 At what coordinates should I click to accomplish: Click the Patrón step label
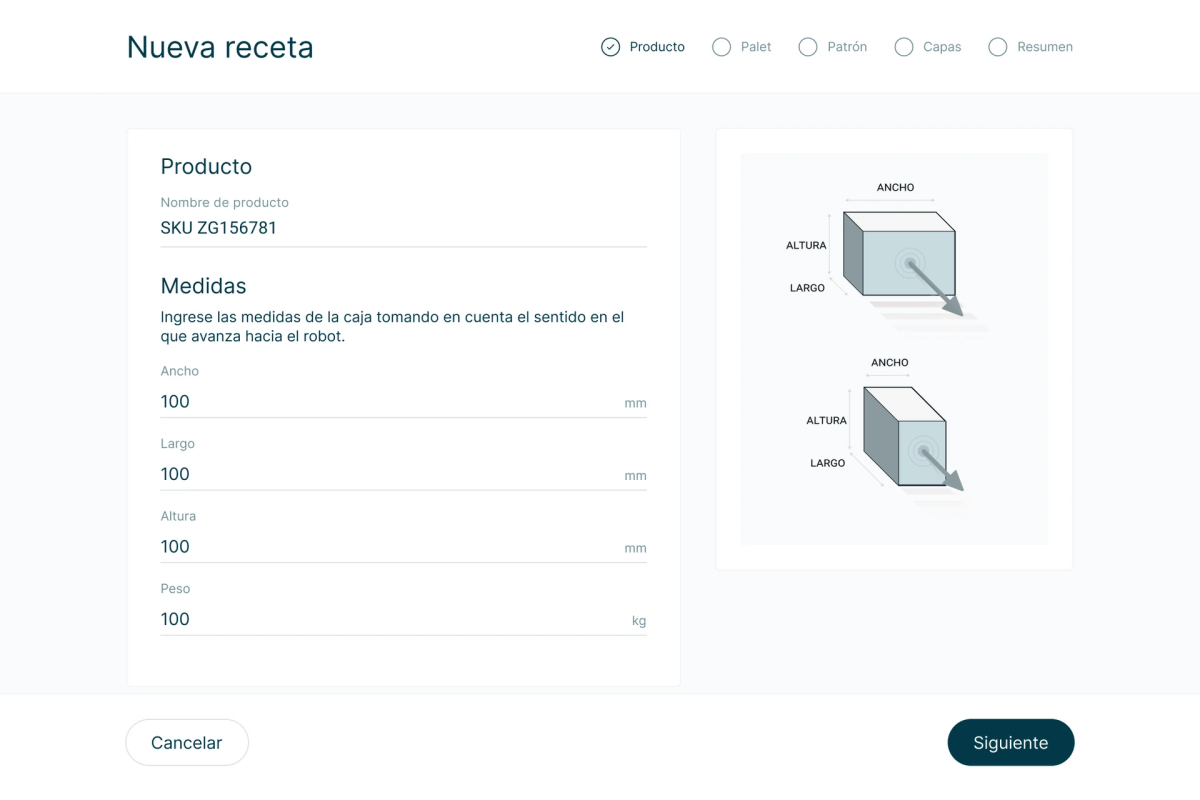pyautogui.click(x=847, y=47)
